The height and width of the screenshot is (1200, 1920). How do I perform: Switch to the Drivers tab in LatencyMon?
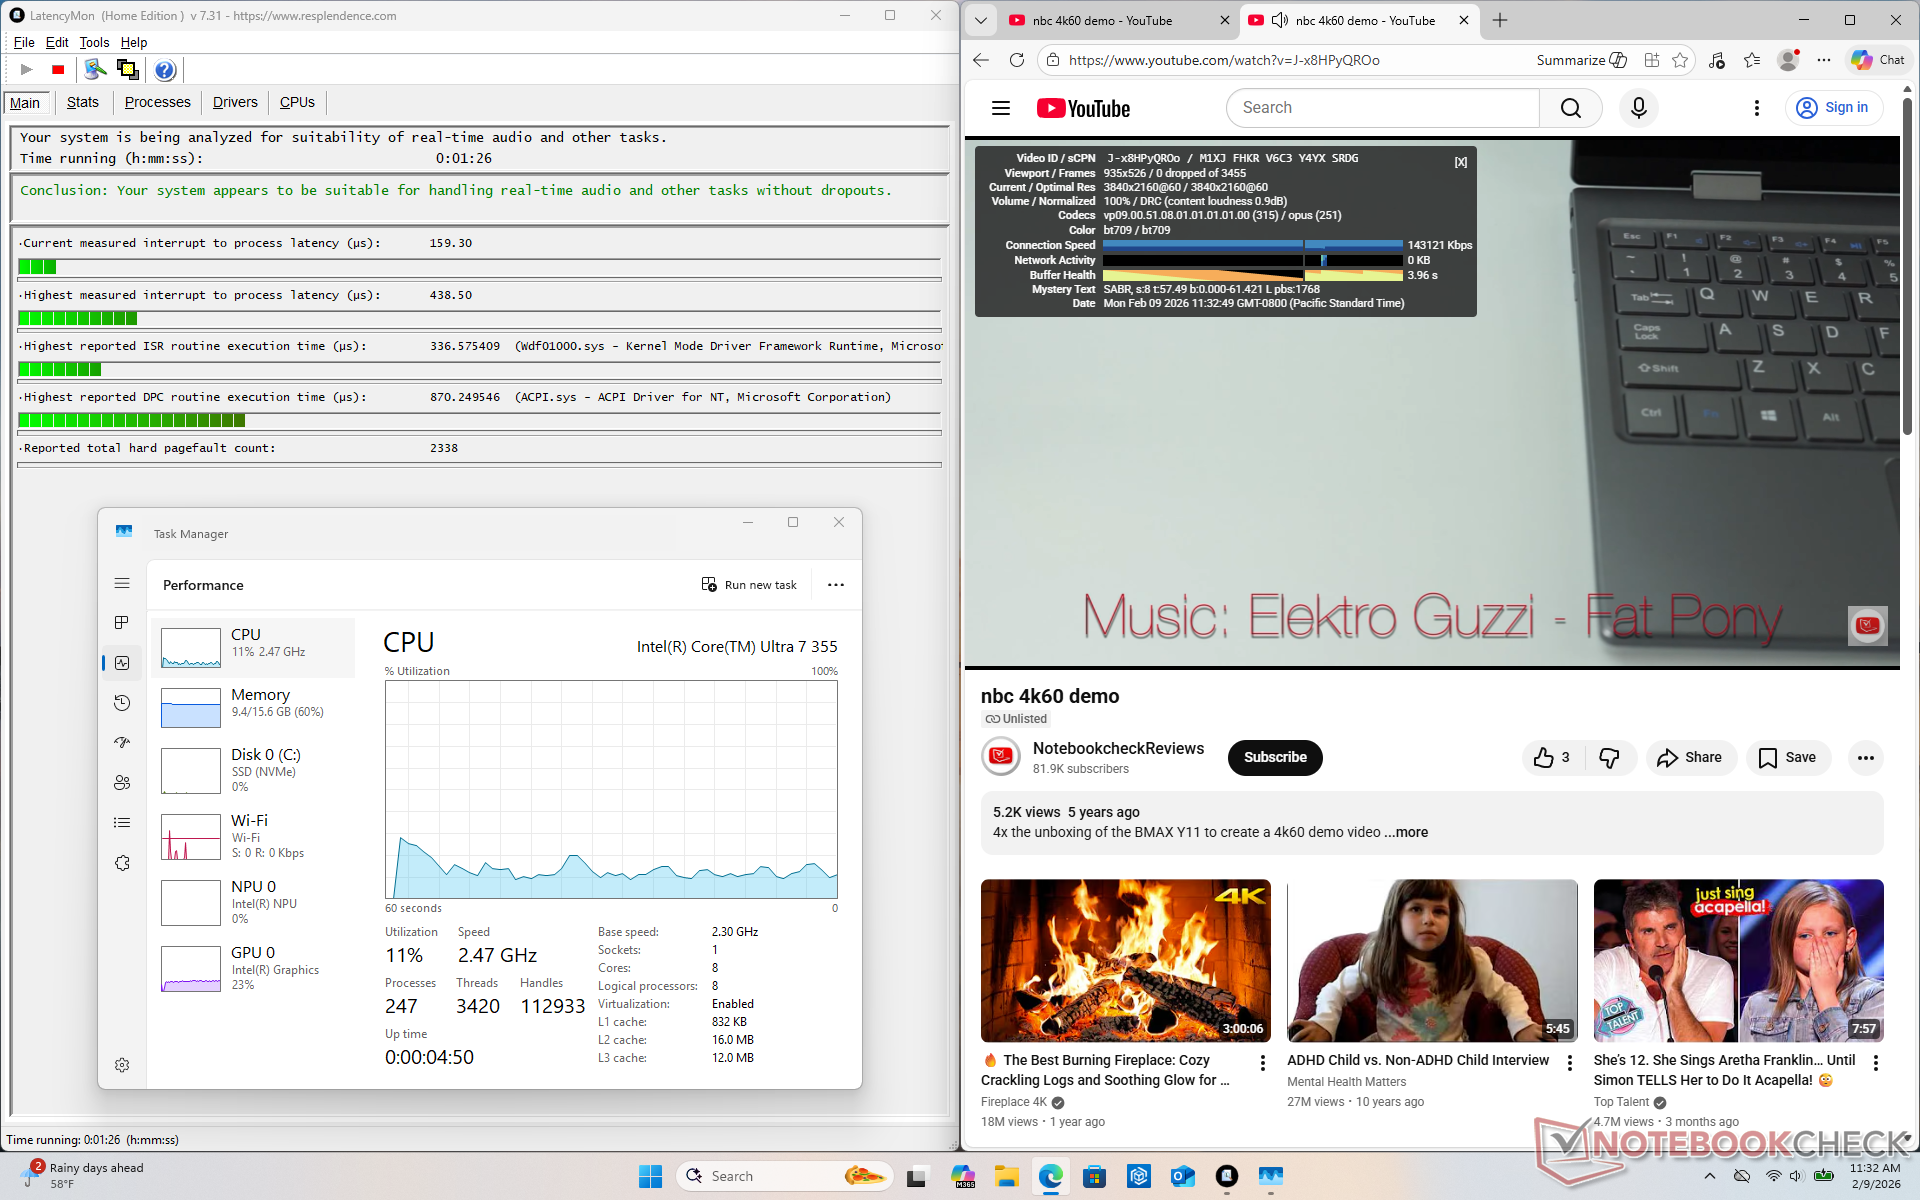[235, 102]
